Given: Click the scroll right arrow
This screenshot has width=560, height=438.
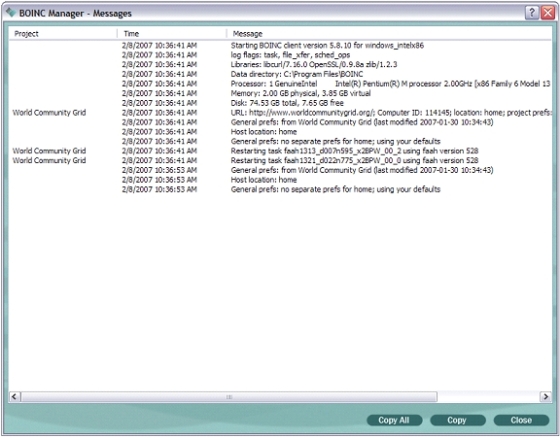Looking at the screenshot, I should pos(545,397).
